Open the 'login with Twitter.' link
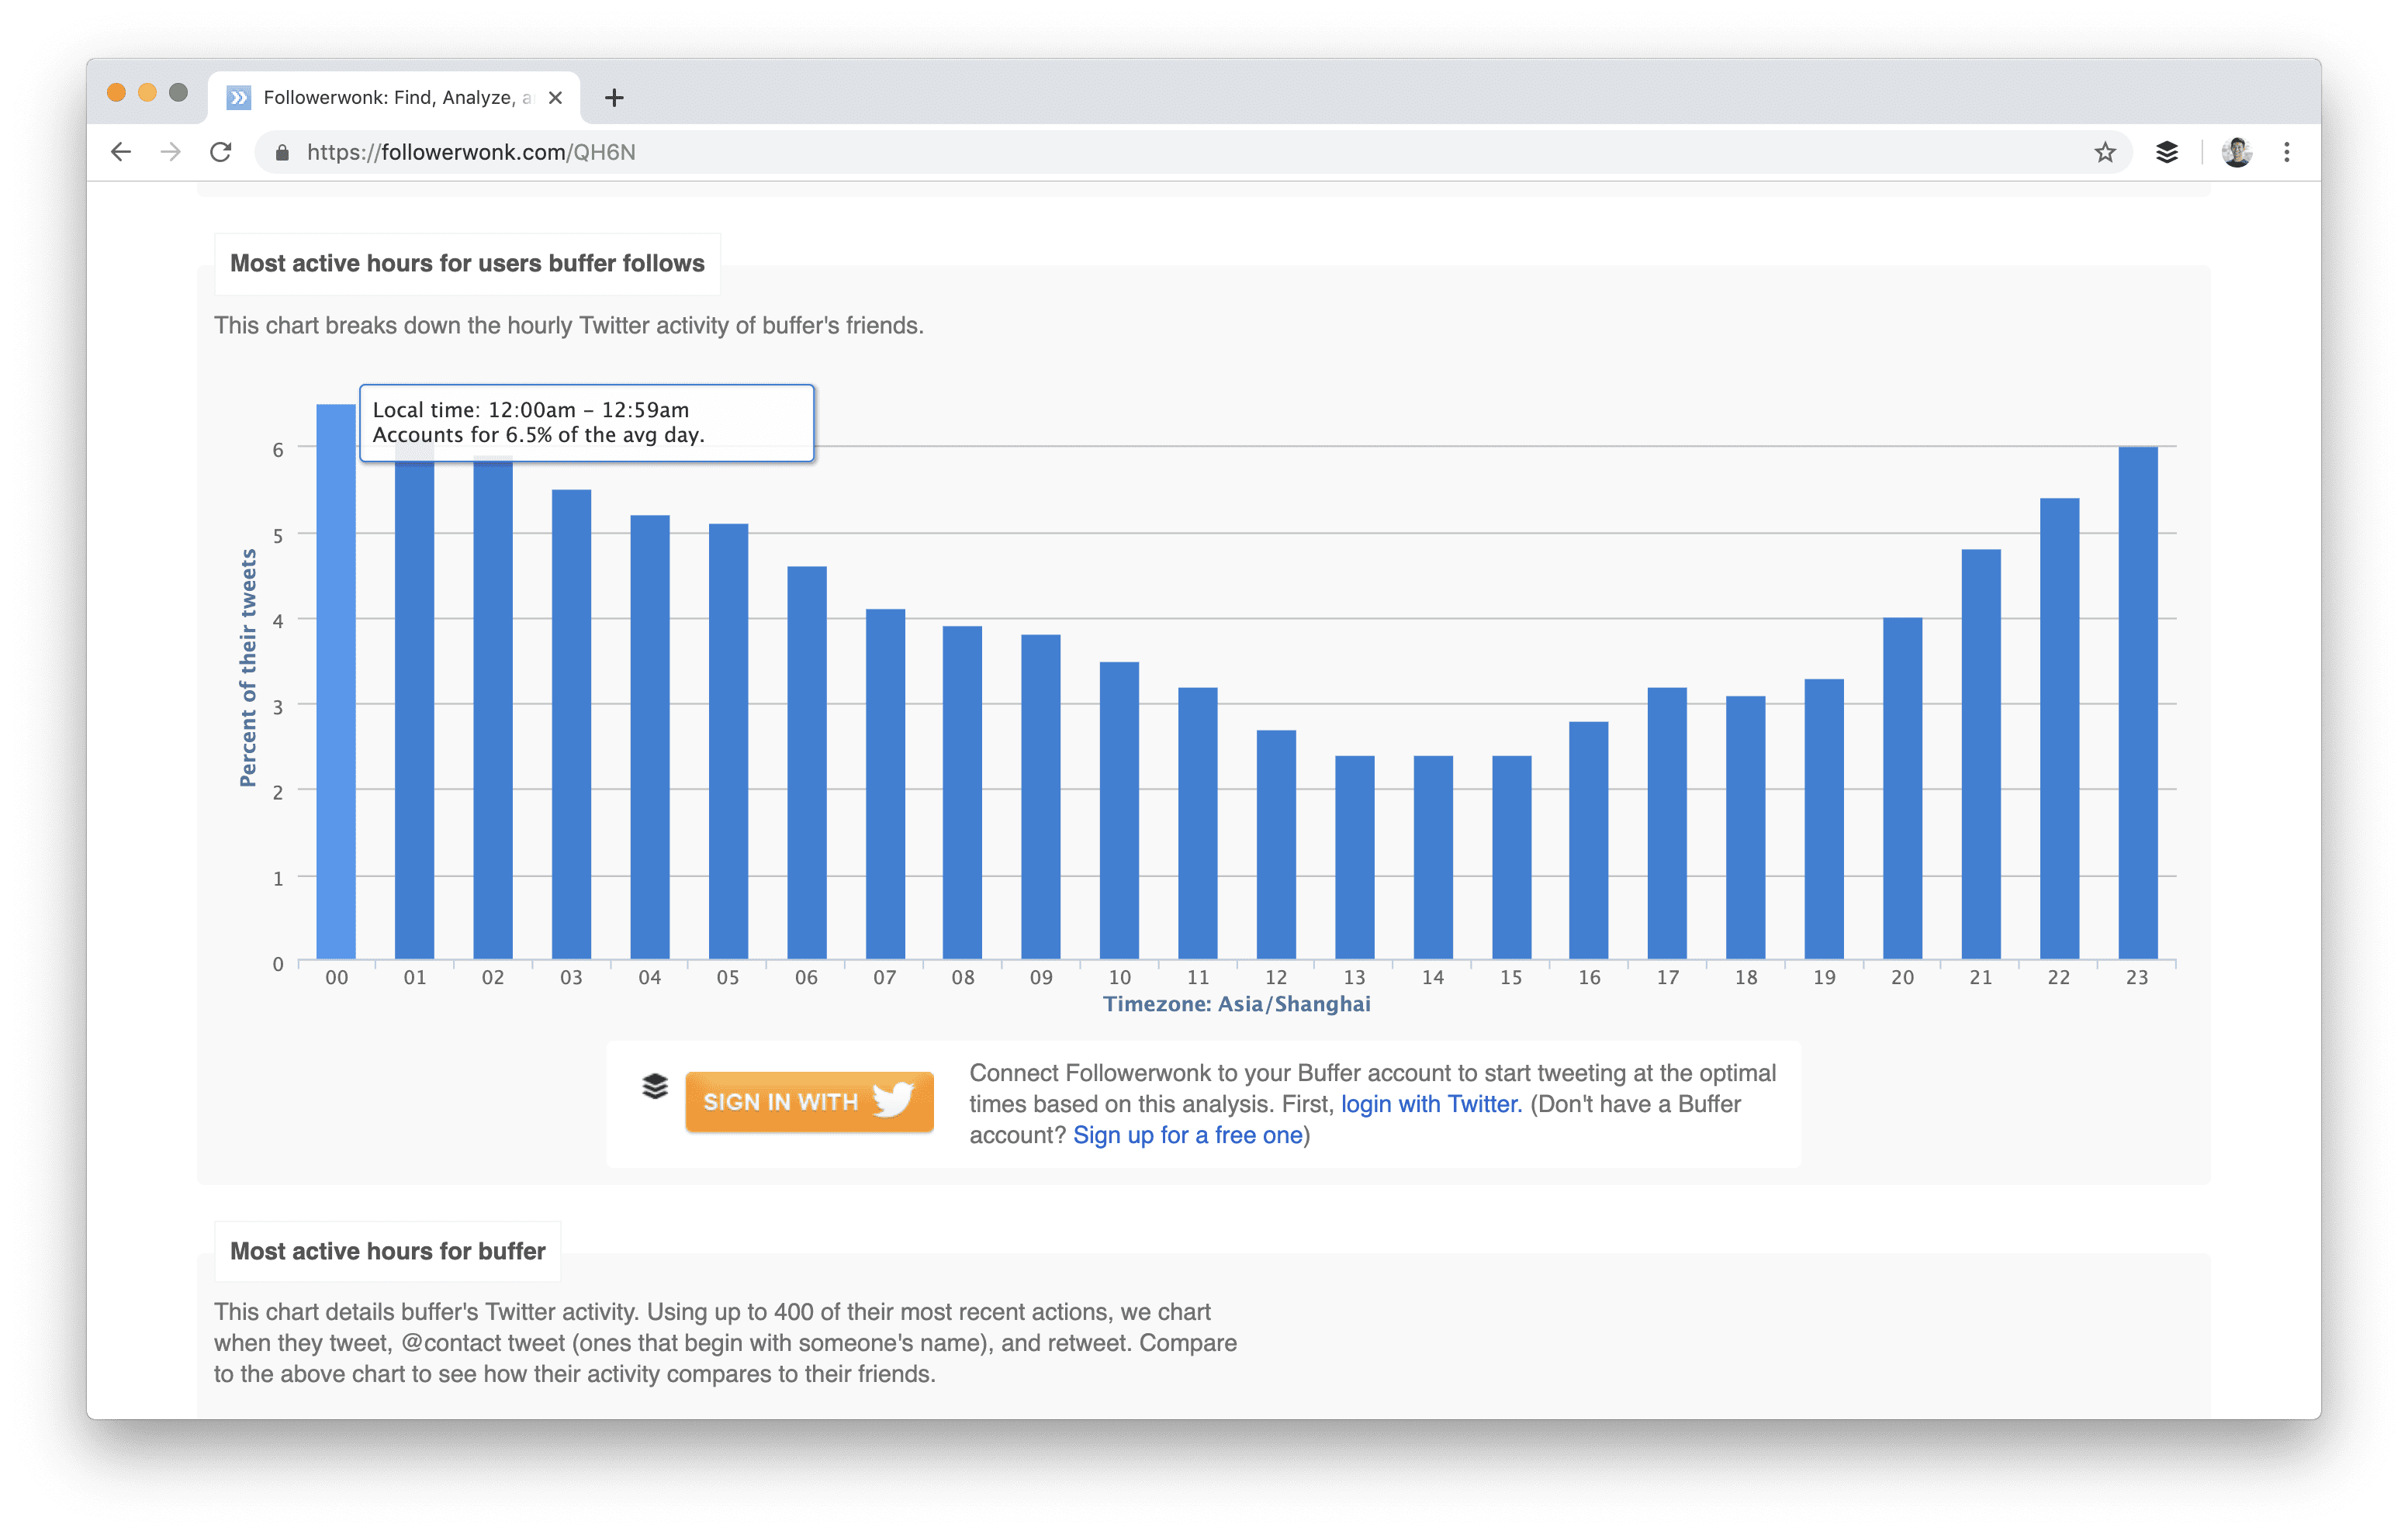The width and height of the screenshot is (2408, 1534). click(x=1431, y=1104)
